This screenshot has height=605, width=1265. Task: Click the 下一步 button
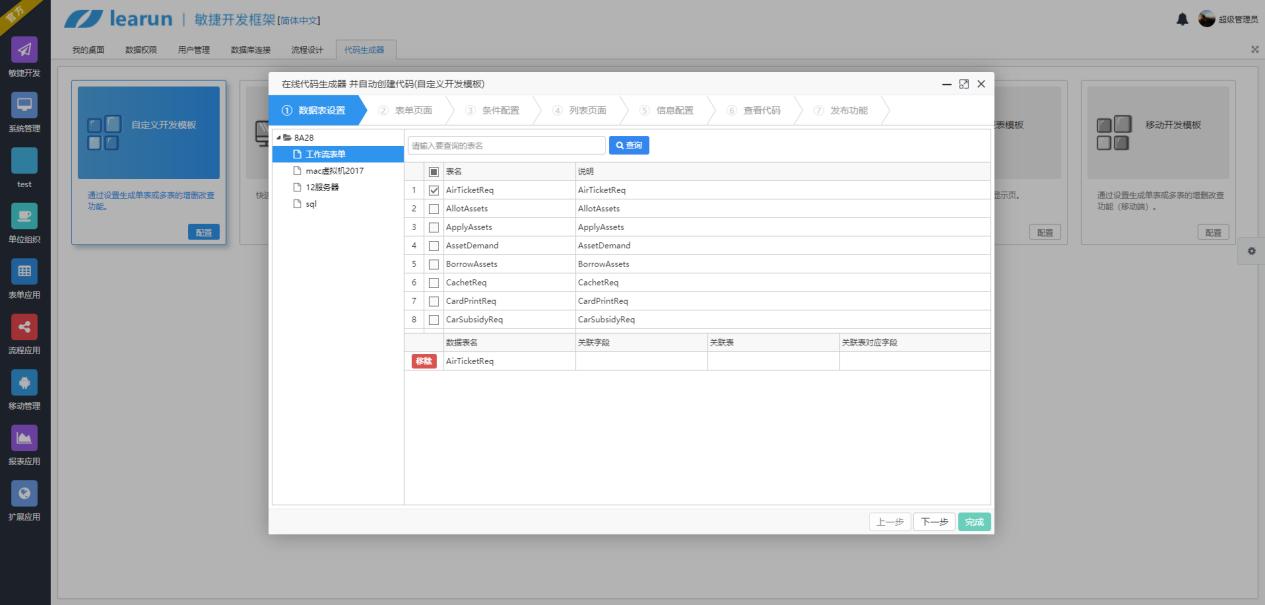click(x=934, y=522)
